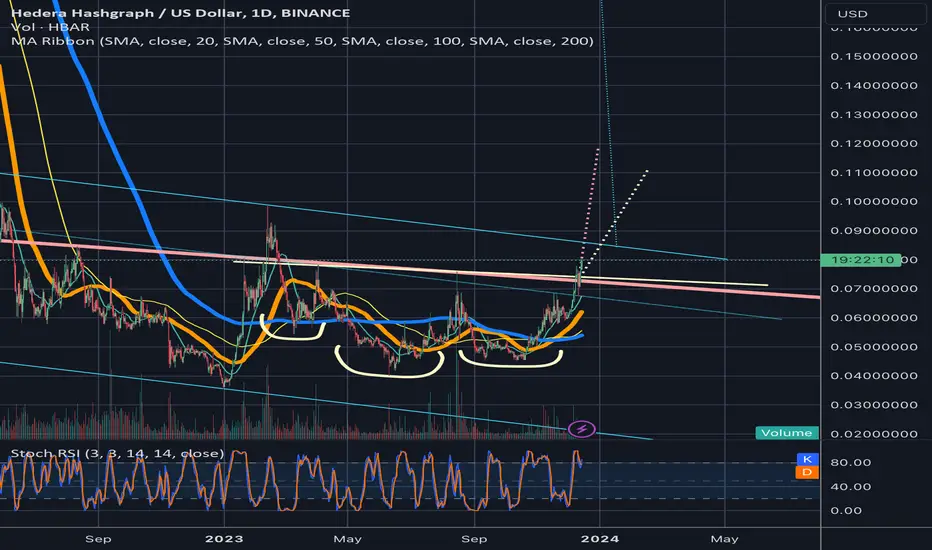Click the green Volume label

pos(786,433)
